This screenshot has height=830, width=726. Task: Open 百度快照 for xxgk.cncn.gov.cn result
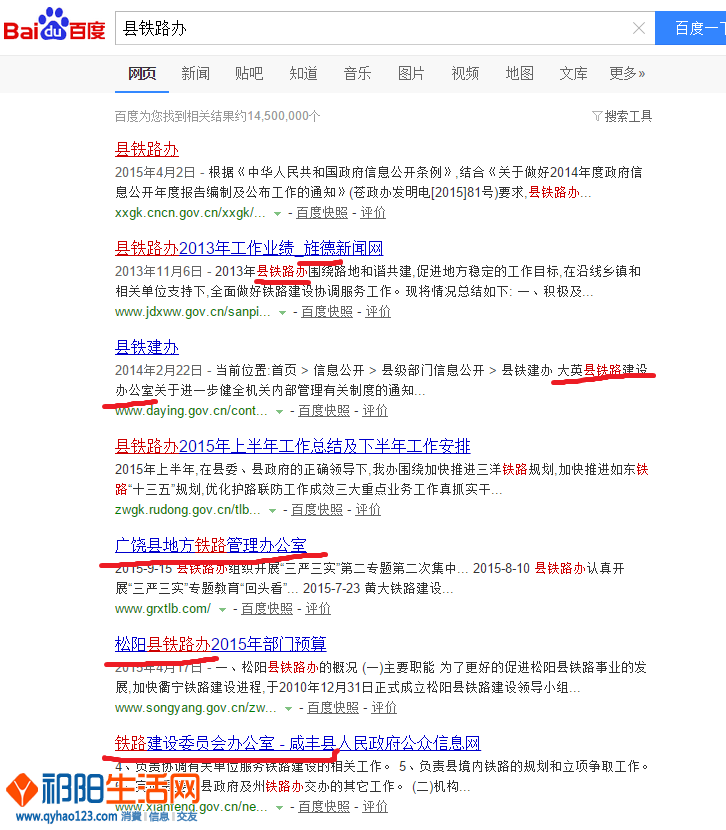pos(322,213)
